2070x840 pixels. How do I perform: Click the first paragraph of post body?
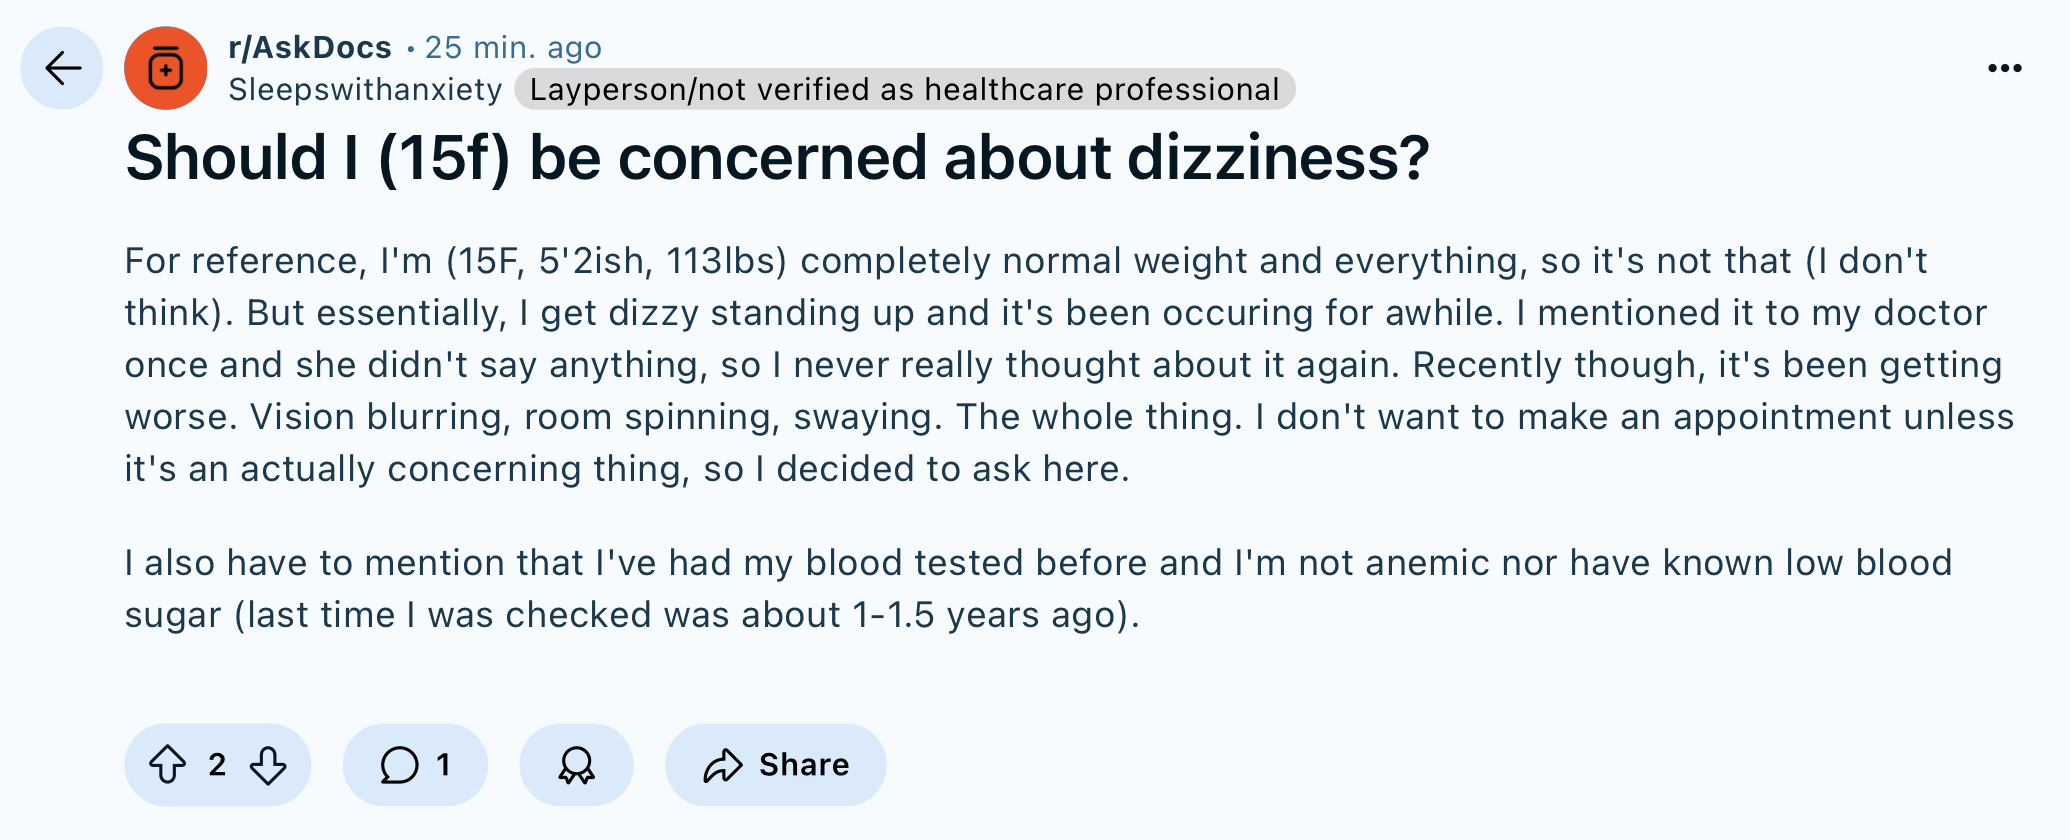click(x=1069, y=365)
